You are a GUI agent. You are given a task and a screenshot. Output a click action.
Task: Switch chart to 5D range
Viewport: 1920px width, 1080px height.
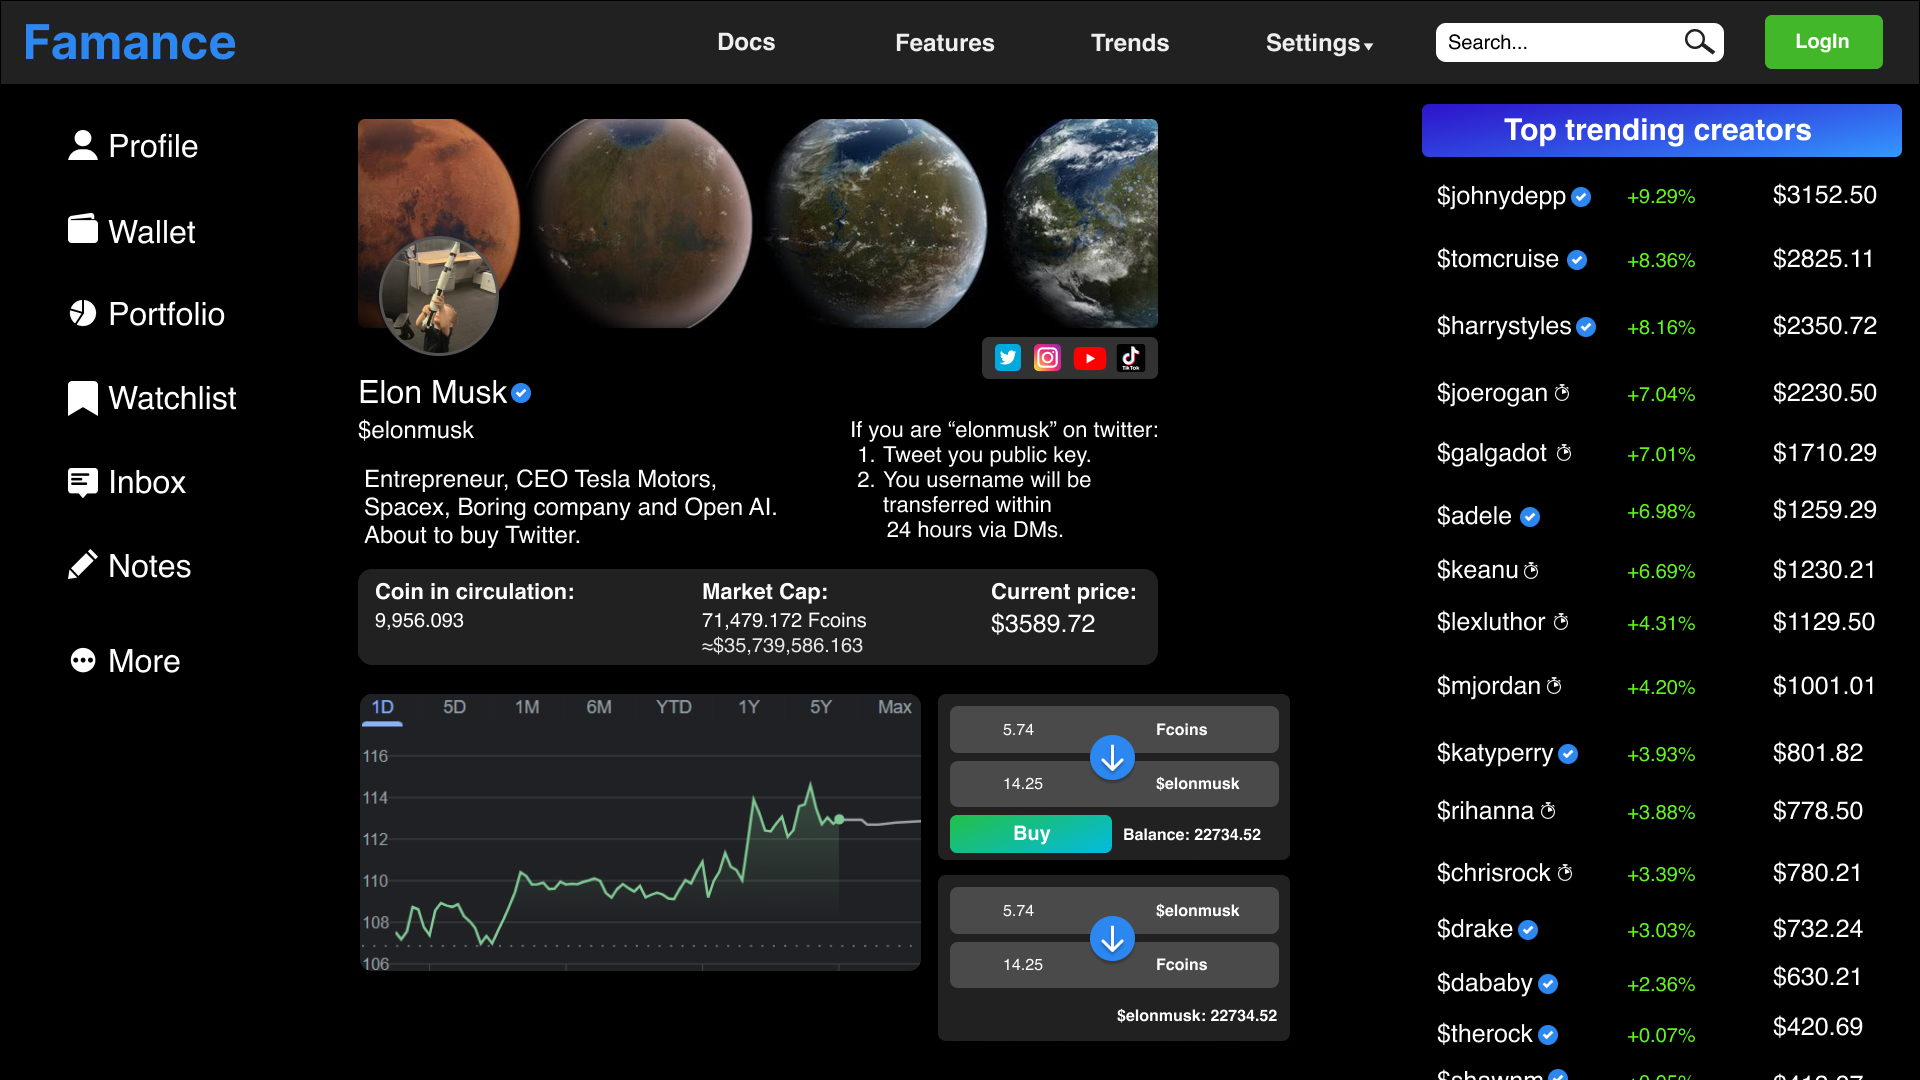click(454, 707)
